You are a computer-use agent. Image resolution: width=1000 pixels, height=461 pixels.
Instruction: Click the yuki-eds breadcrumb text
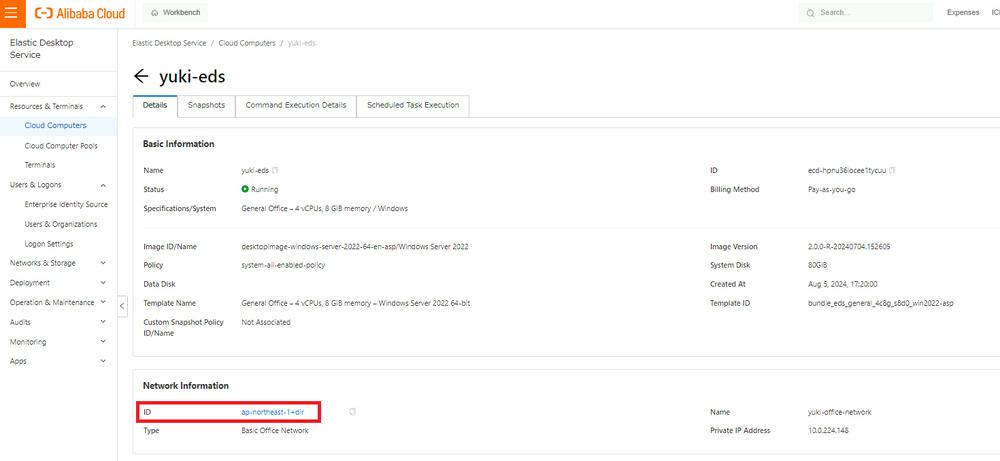(302, 43)
